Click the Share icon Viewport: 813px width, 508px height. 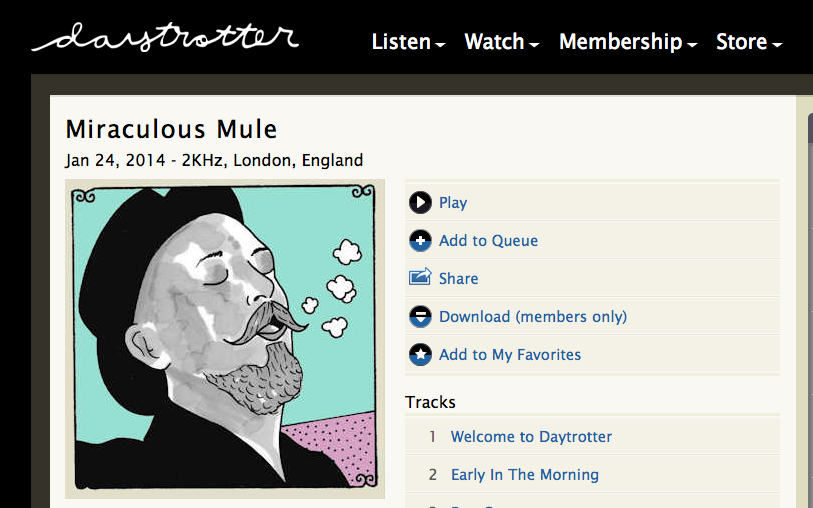click(x=420, y=278)
